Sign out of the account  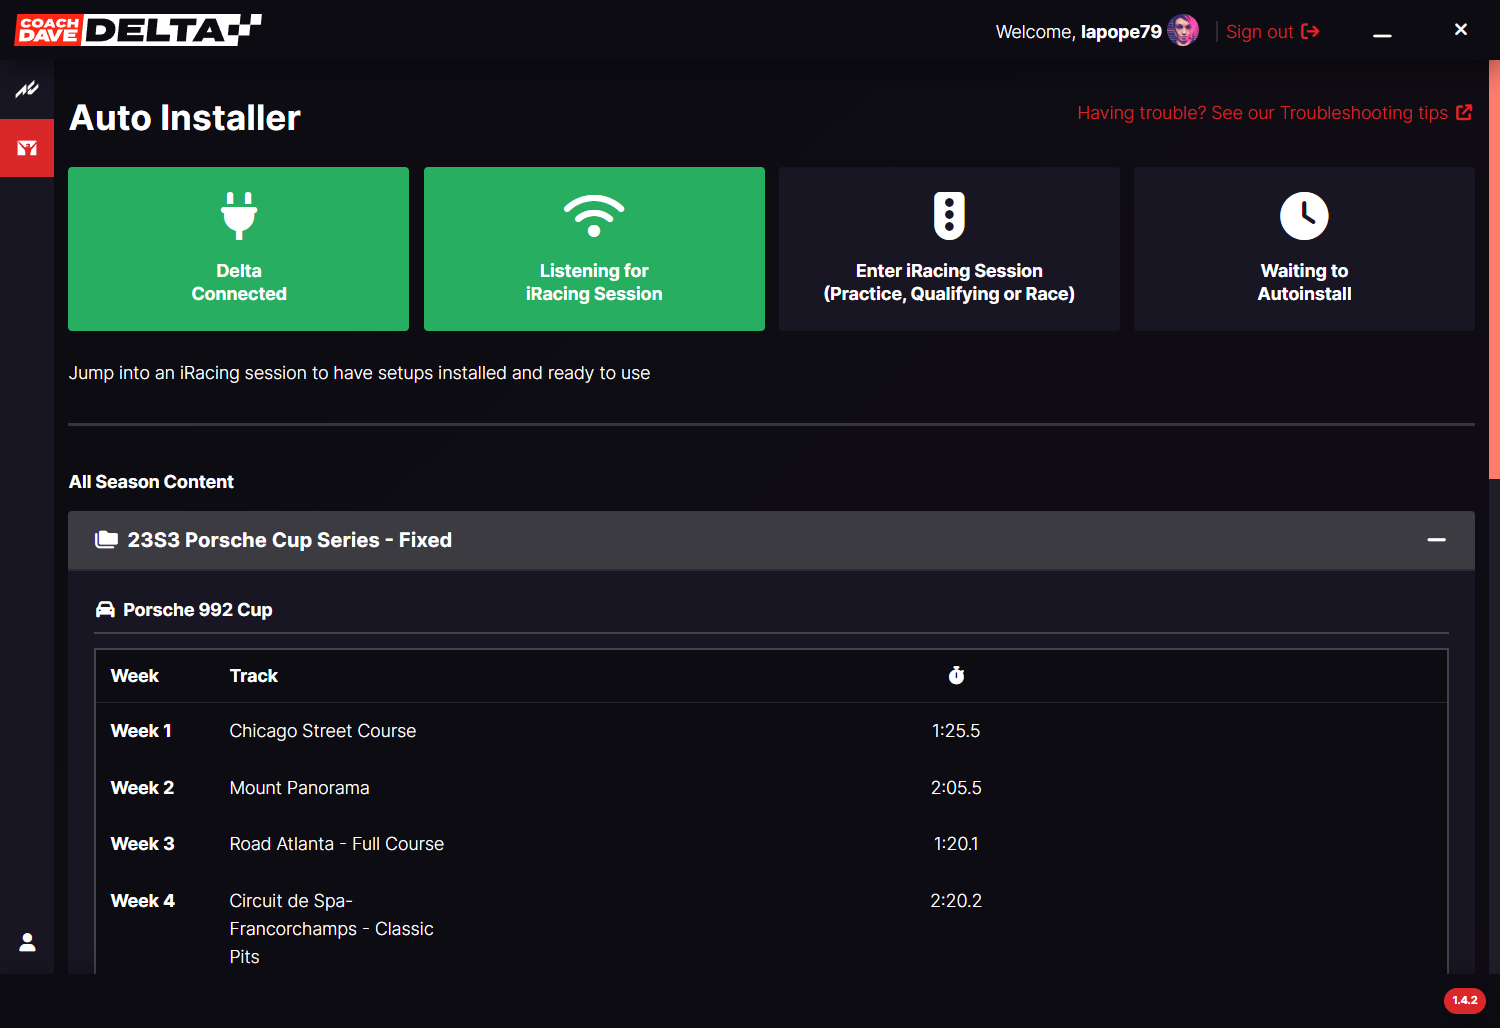click(1272, 32)
